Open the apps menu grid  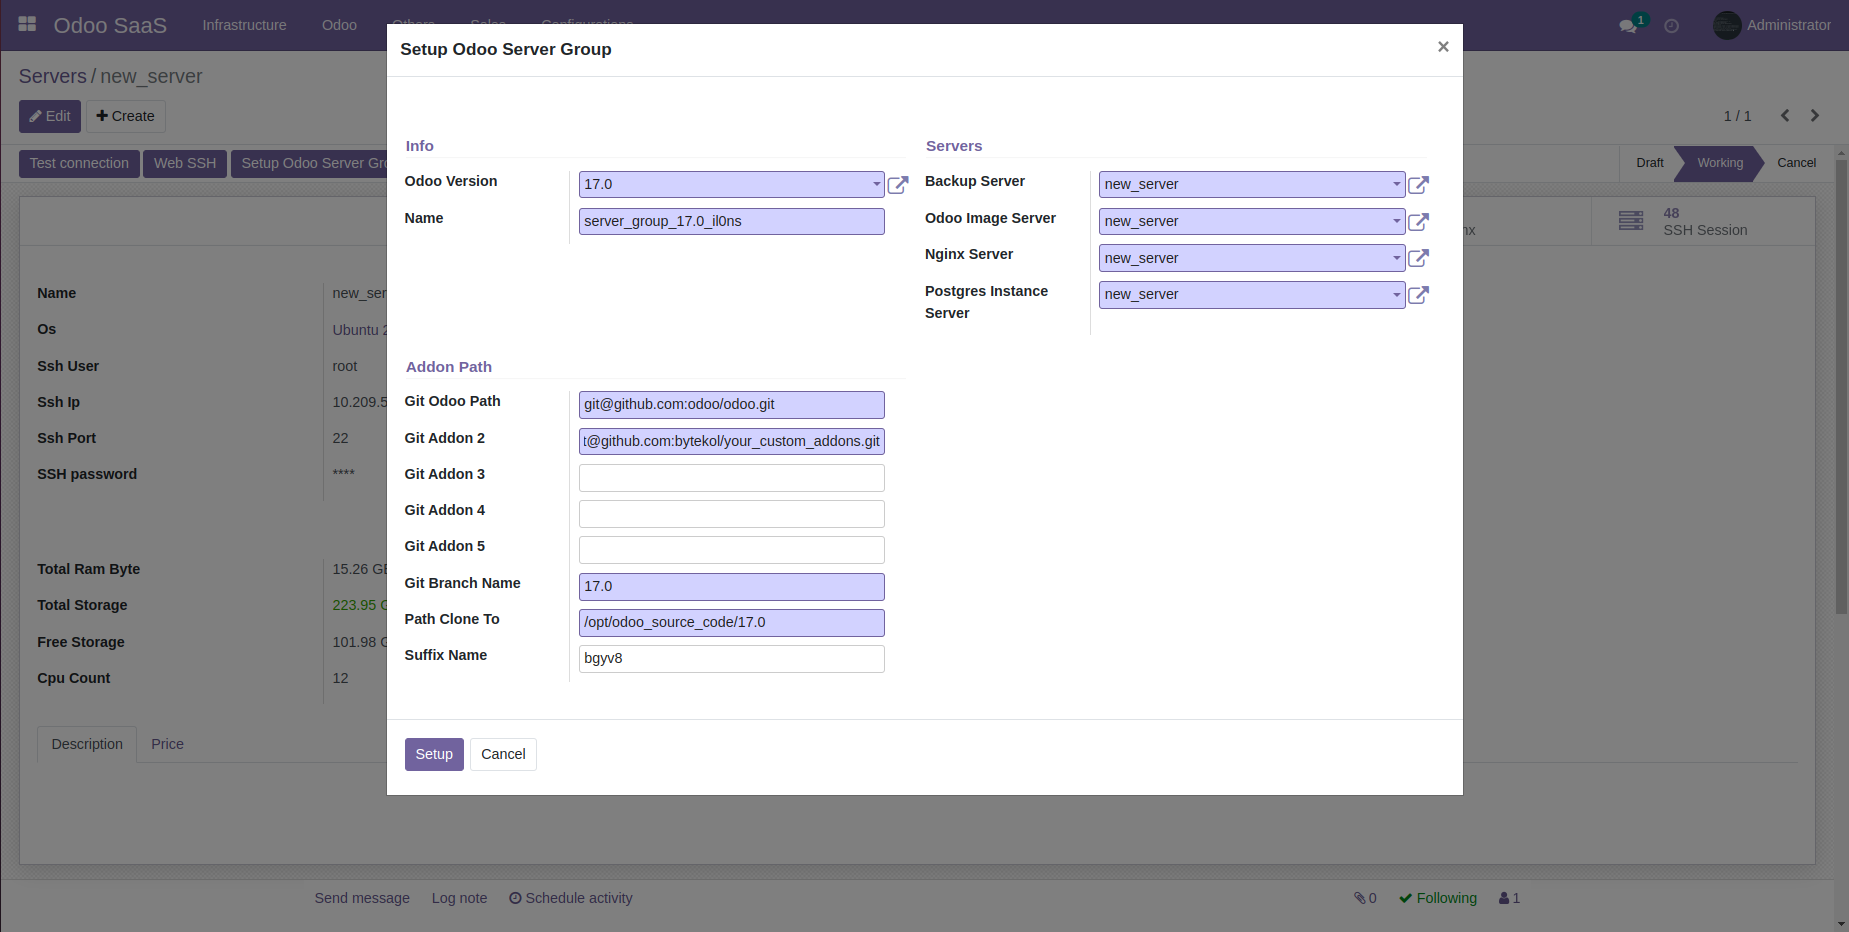pos(26,24)
